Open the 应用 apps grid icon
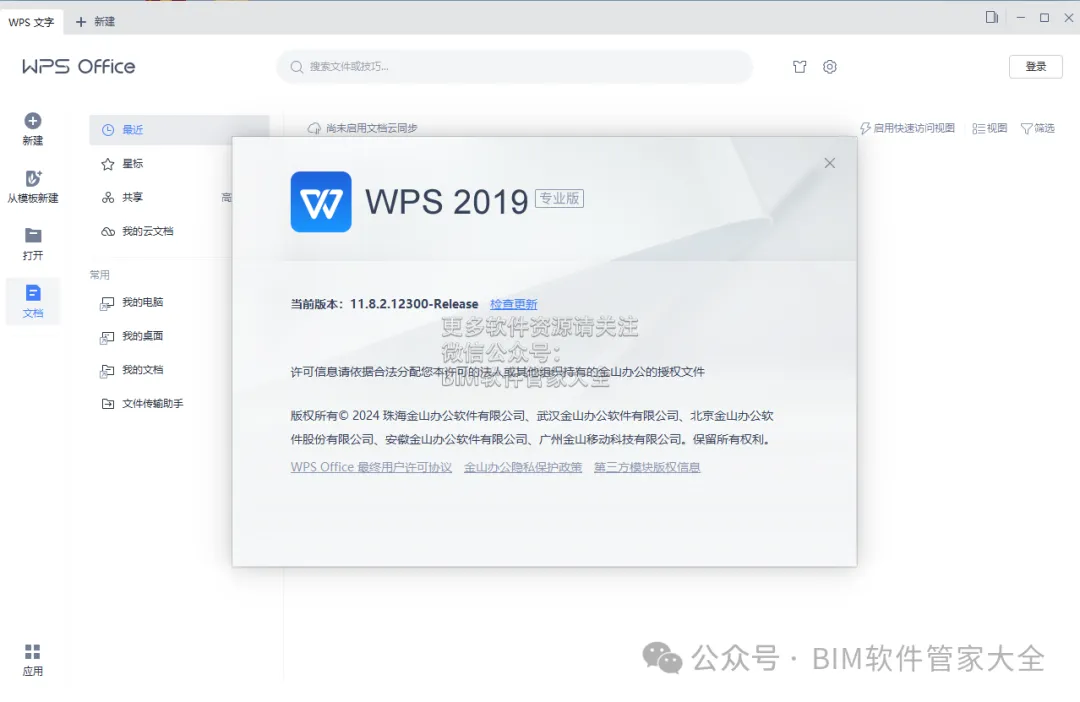The image size is (1080, 702). tap(32, 652)
